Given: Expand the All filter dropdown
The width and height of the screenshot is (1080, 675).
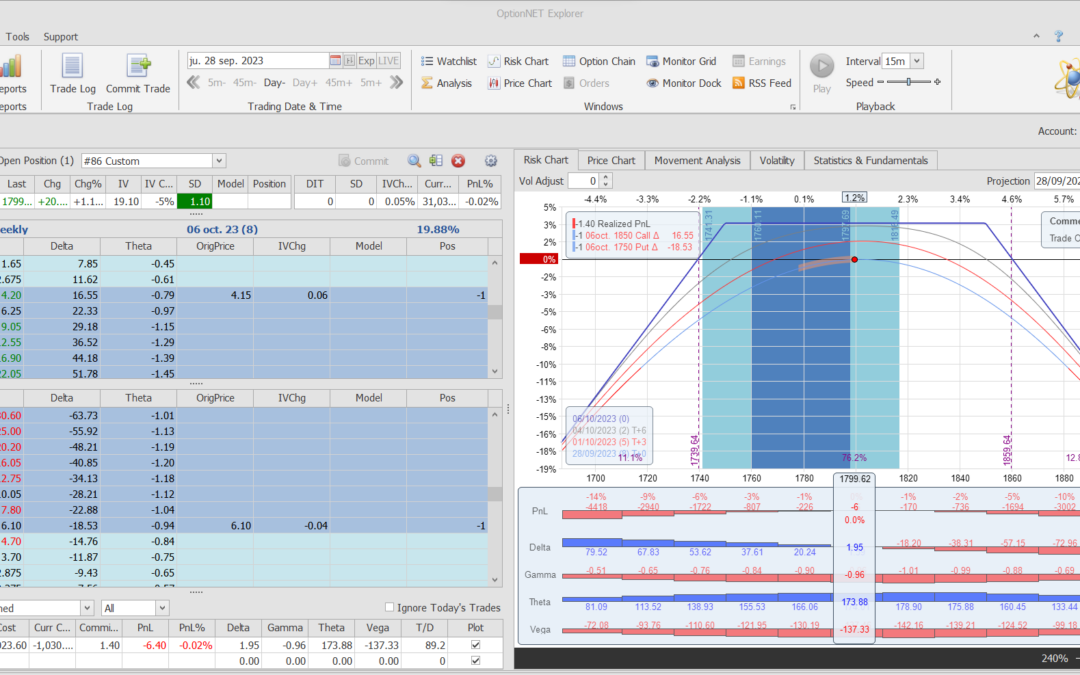Looking at the screenshot, I should coord(161,608).
